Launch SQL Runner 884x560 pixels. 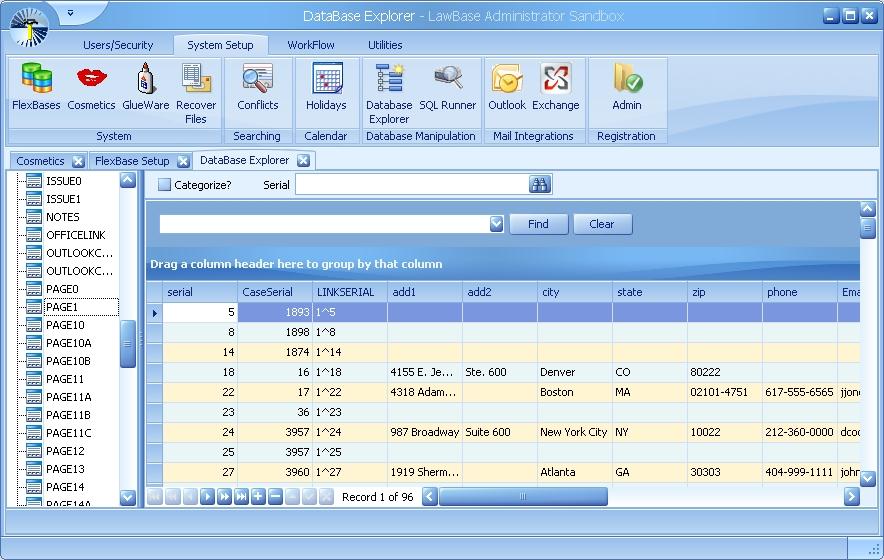point(448,86)
